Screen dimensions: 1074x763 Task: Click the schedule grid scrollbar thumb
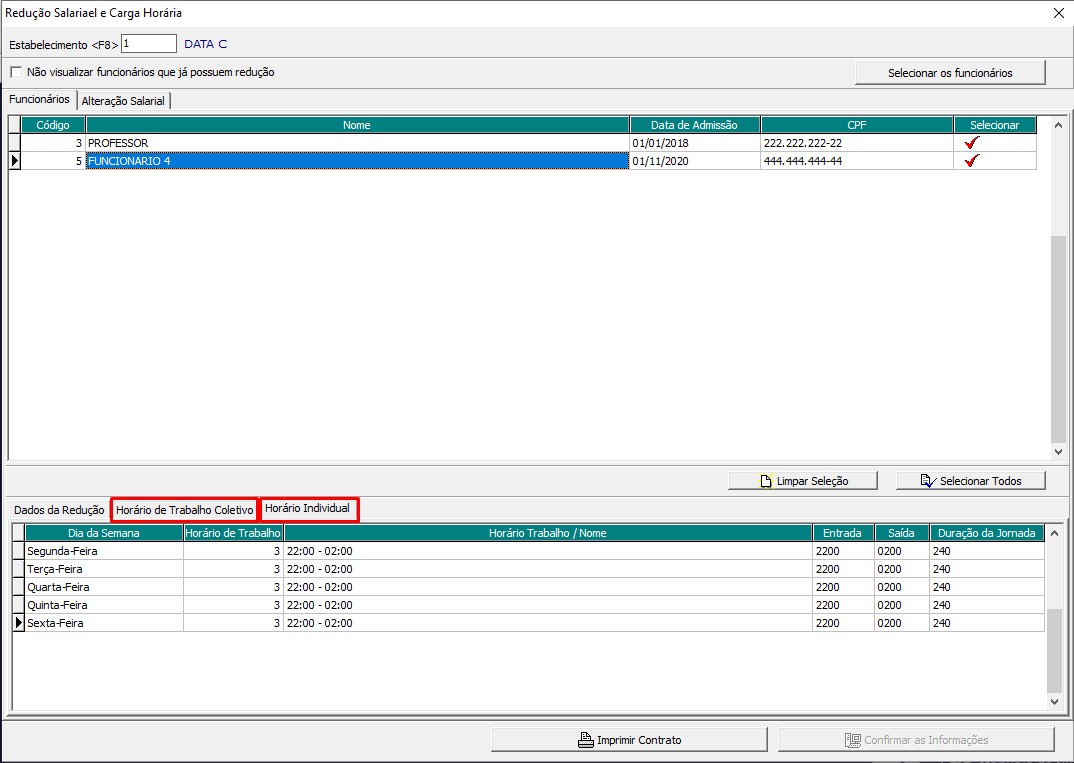pyautogui.click(x=1054, y=651)
